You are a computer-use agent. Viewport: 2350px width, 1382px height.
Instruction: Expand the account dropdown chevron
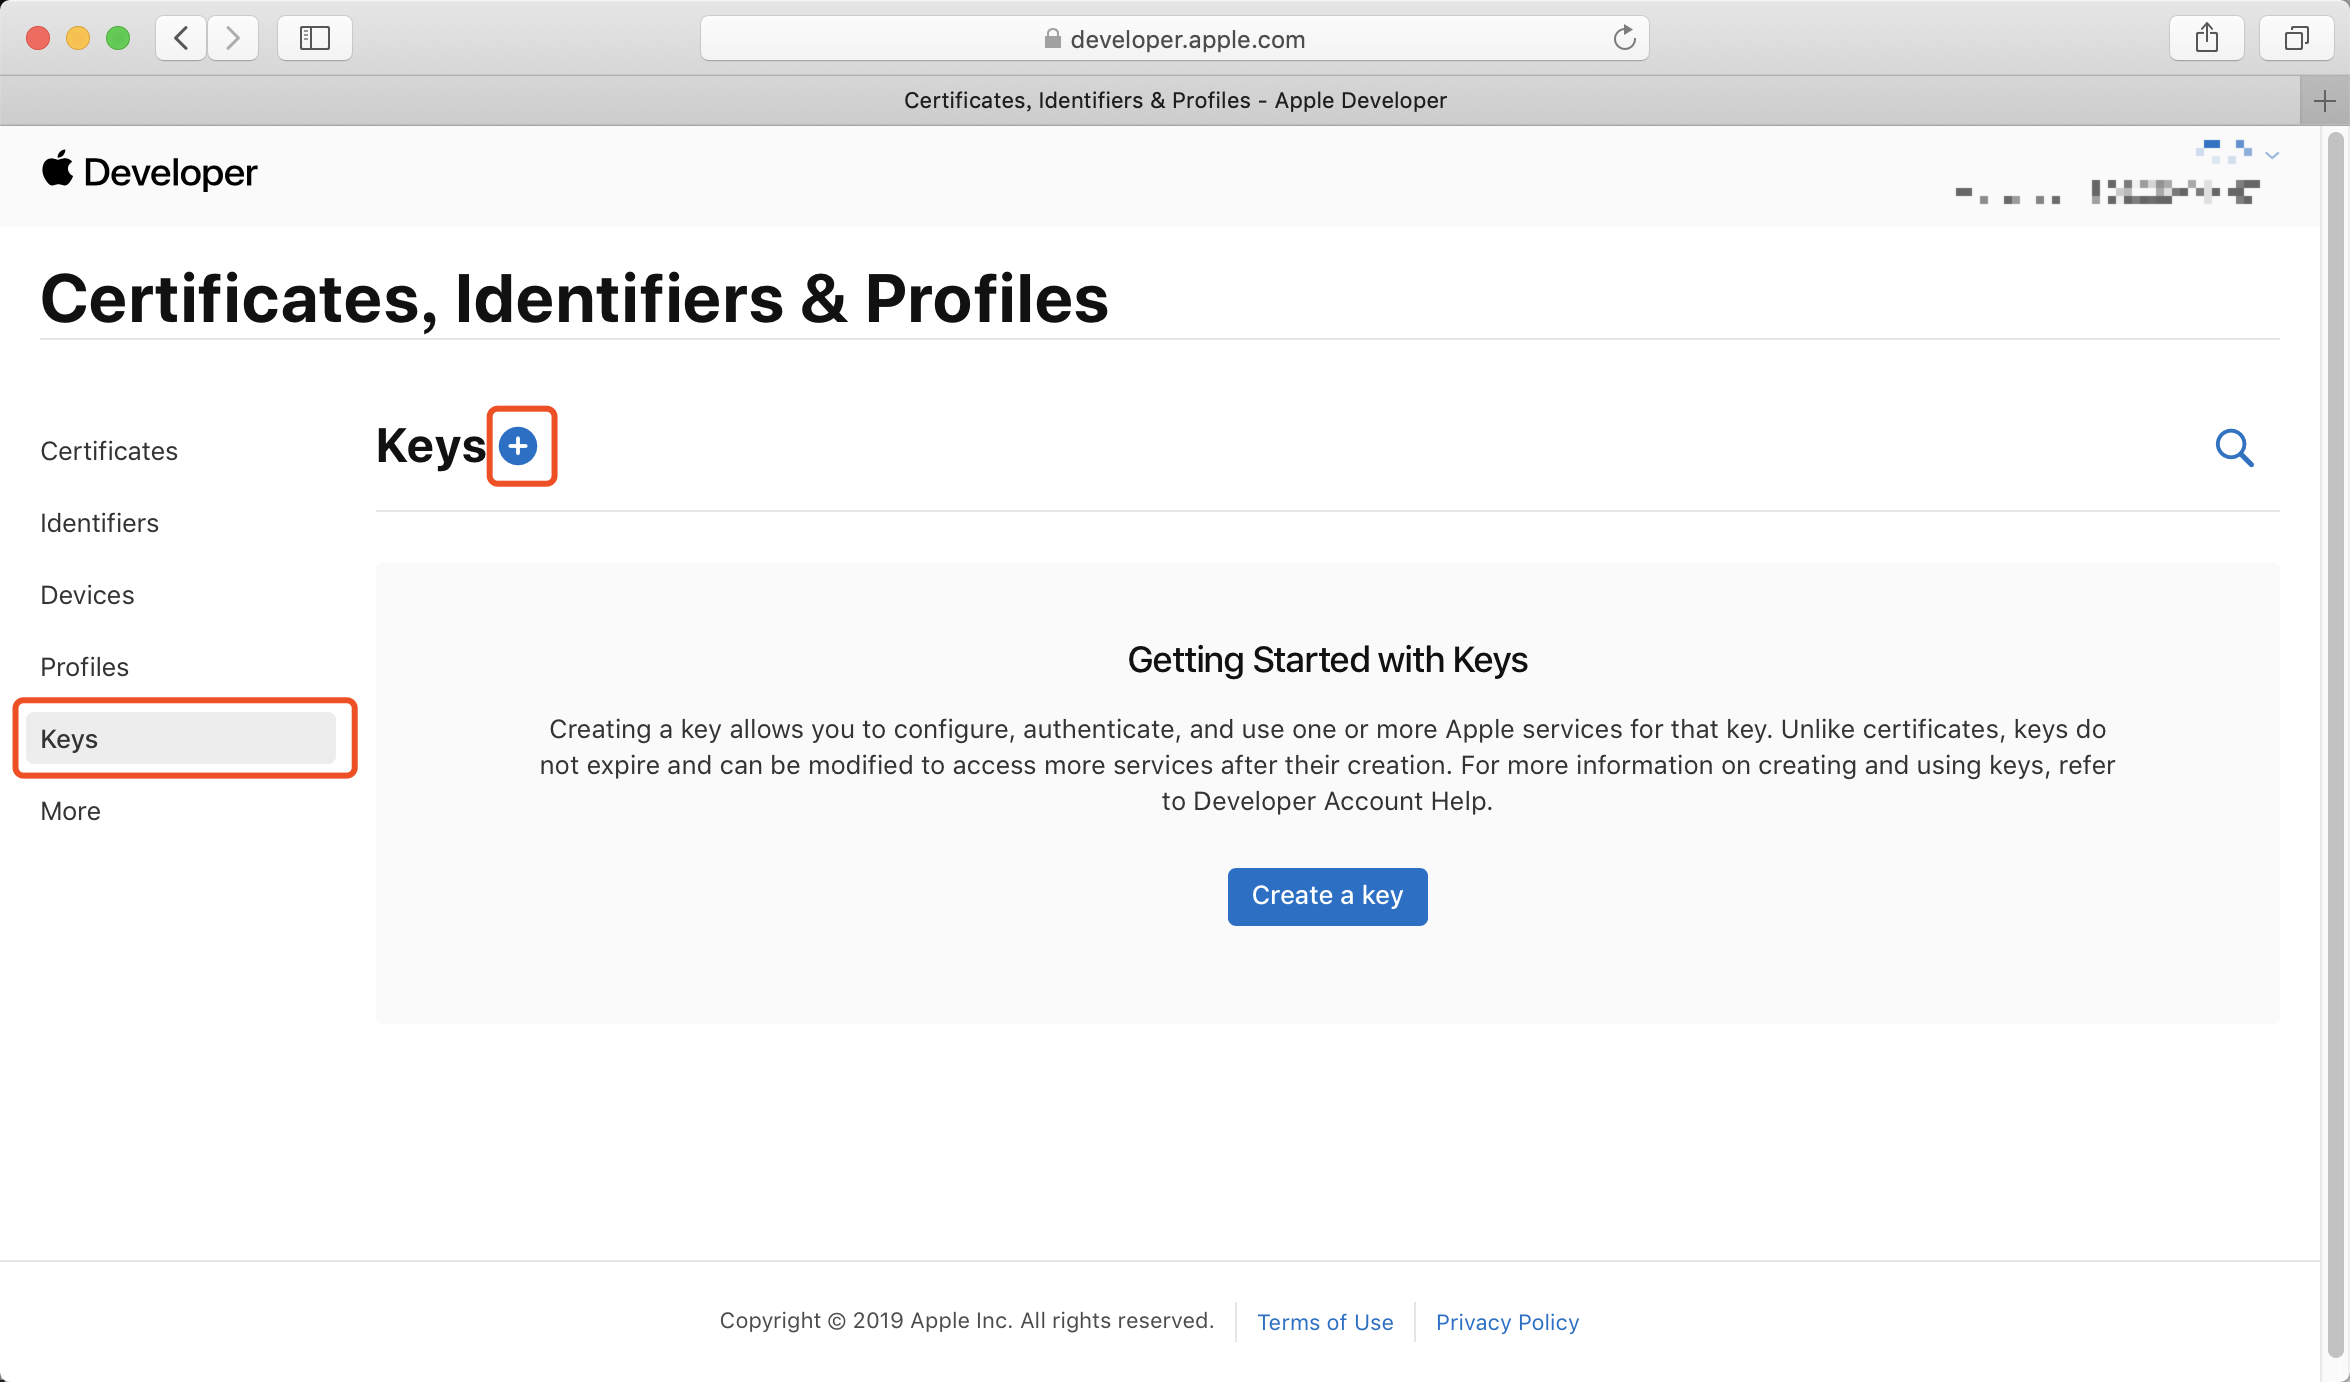click(x=2272, y=155)
